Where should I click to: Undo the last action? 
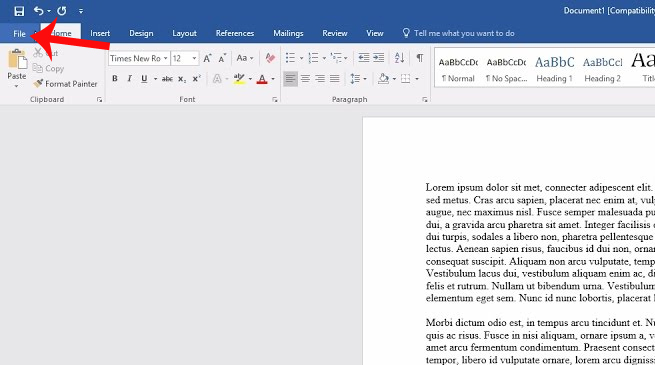38,11
